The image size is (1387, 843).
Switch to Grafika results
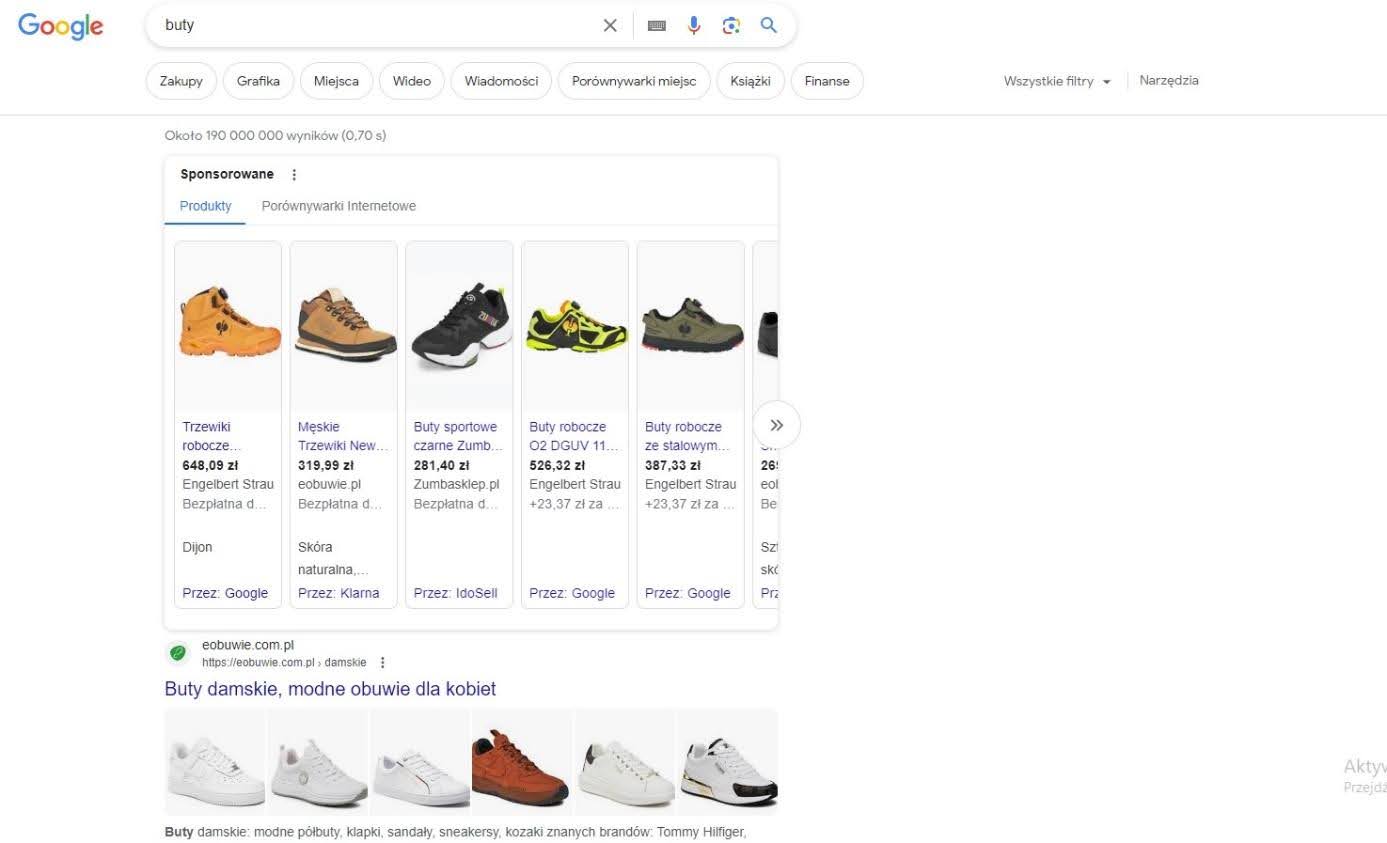(x=258, y=81)
